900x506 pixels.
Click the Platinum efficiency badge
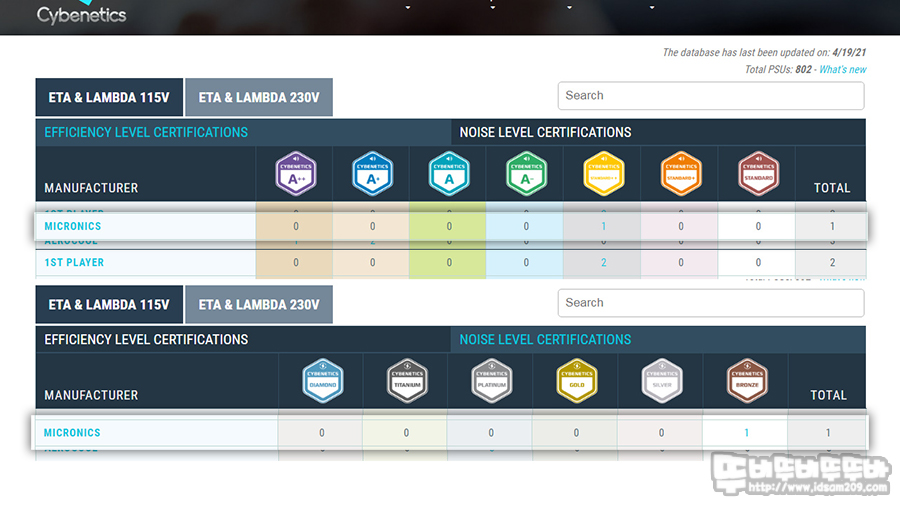[492, 380]
